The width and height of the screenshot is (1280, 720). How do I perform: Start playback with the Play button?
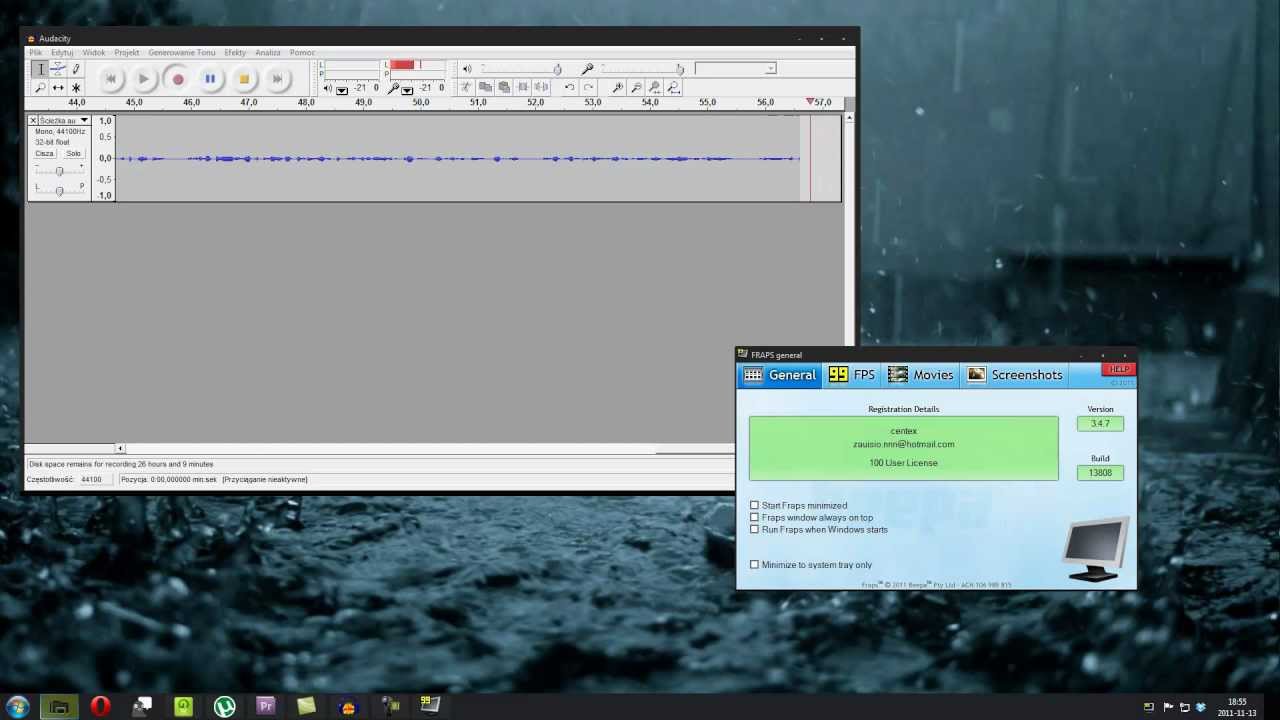pos(144,79)
